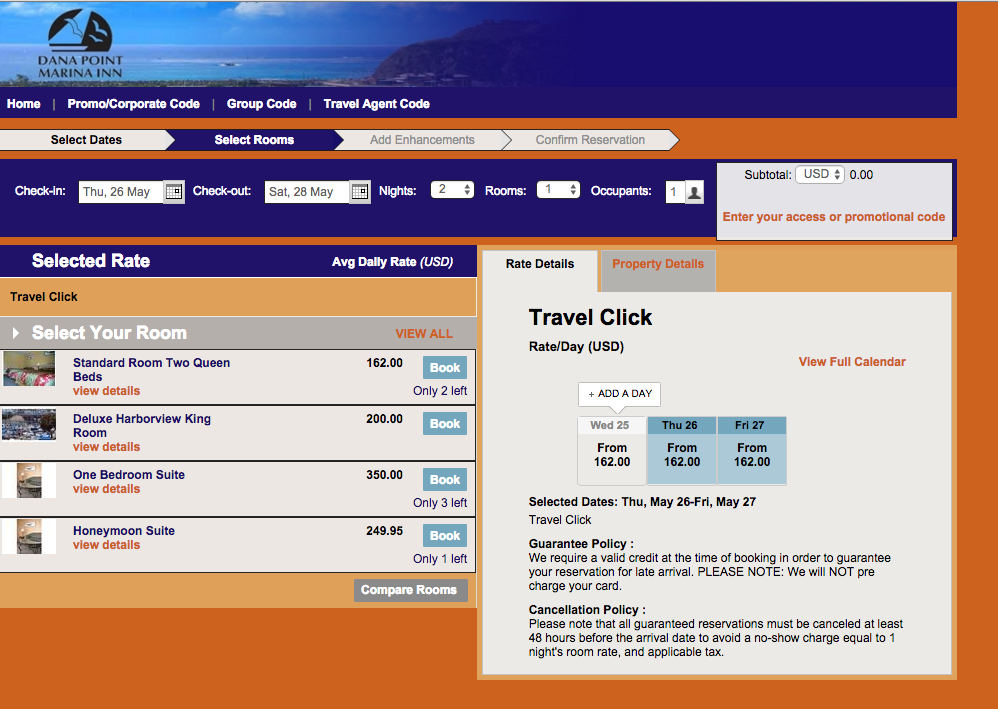Open the Rooms count dropdown

point(558,190)
